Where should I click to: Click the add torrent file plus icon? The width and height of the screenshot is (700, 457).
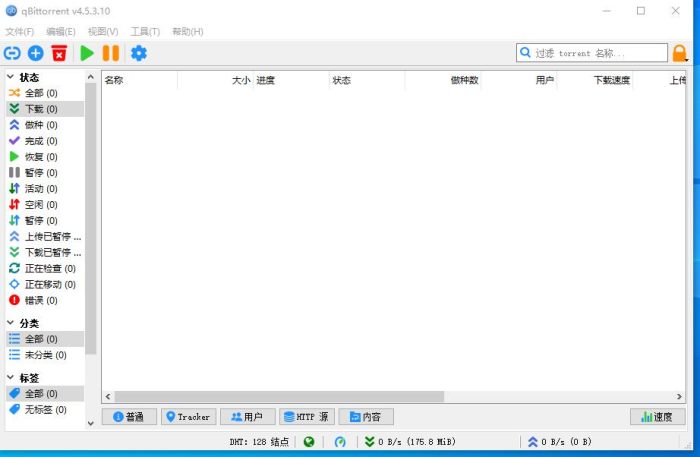coord(36,54)
